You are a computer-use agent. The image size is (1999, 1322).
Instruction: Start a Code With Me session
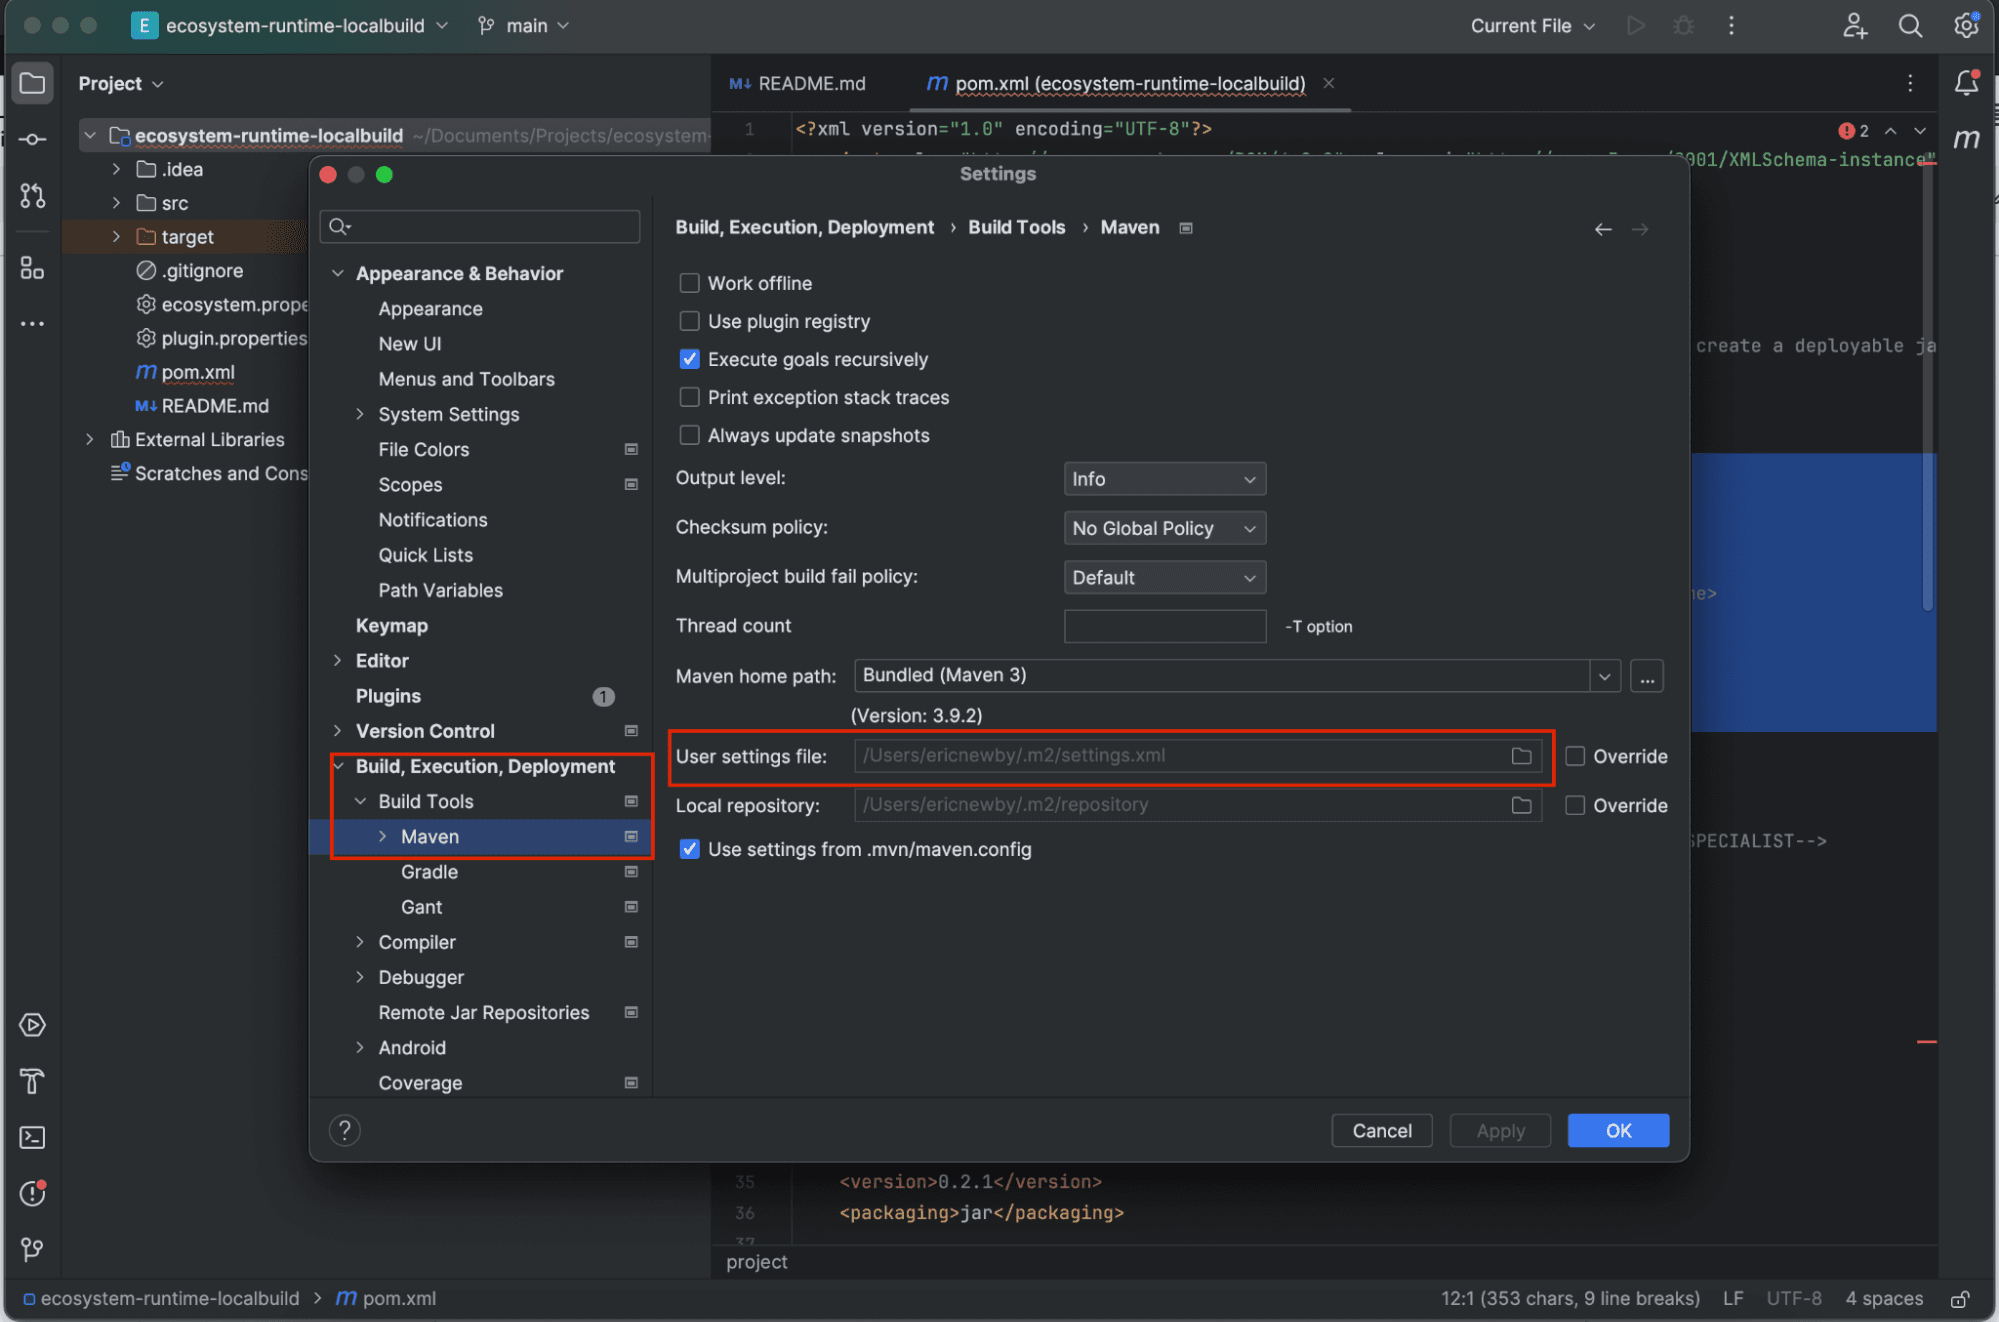[1855, 26]
